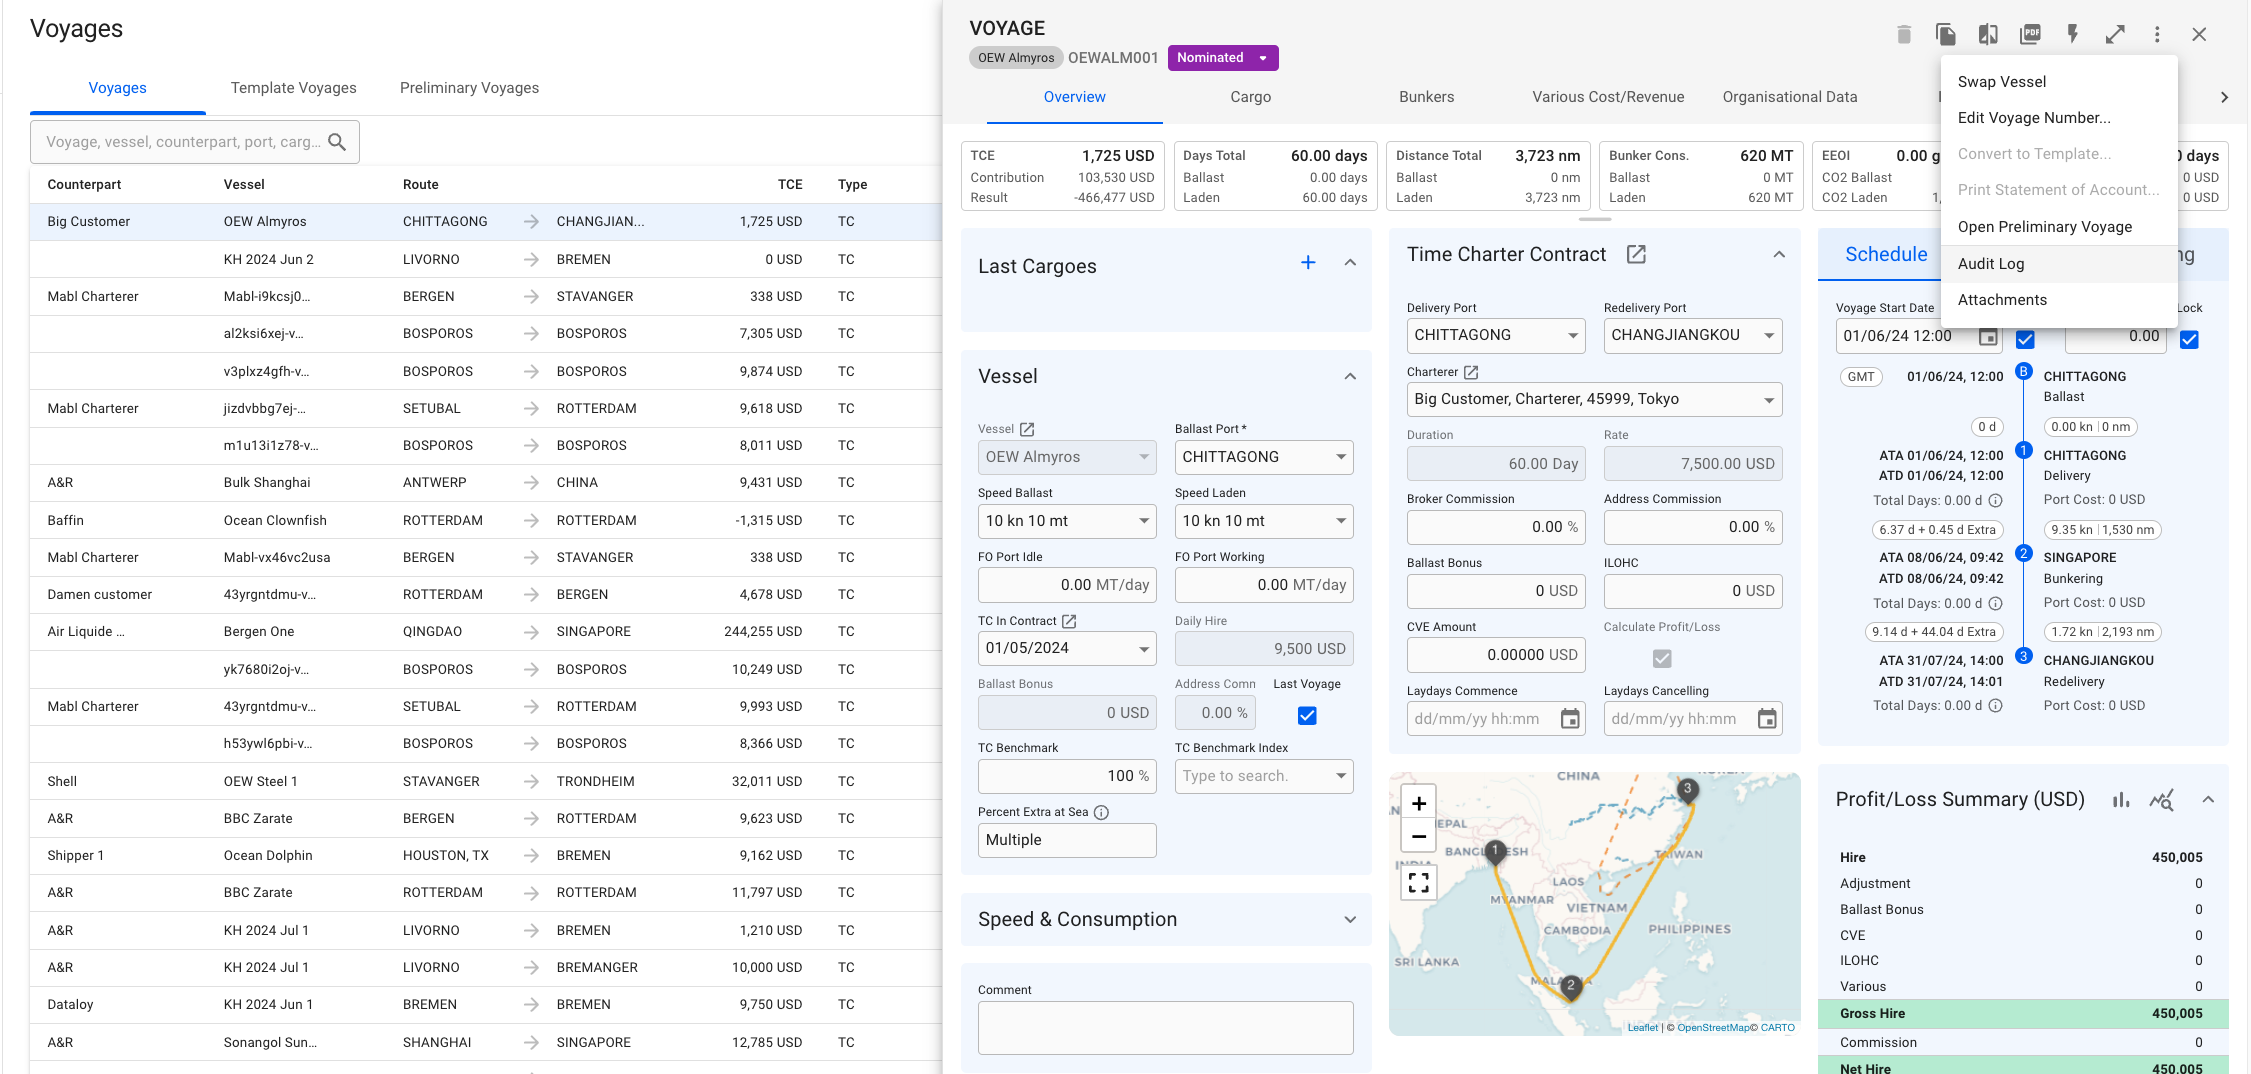2251x1074 pixels.
Task: Click the delete voyage trash icon
Action: (x=1903, y=35)
